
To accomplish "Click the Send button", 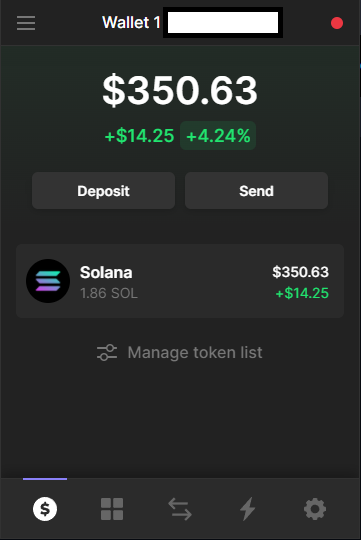I will point(256,190).
